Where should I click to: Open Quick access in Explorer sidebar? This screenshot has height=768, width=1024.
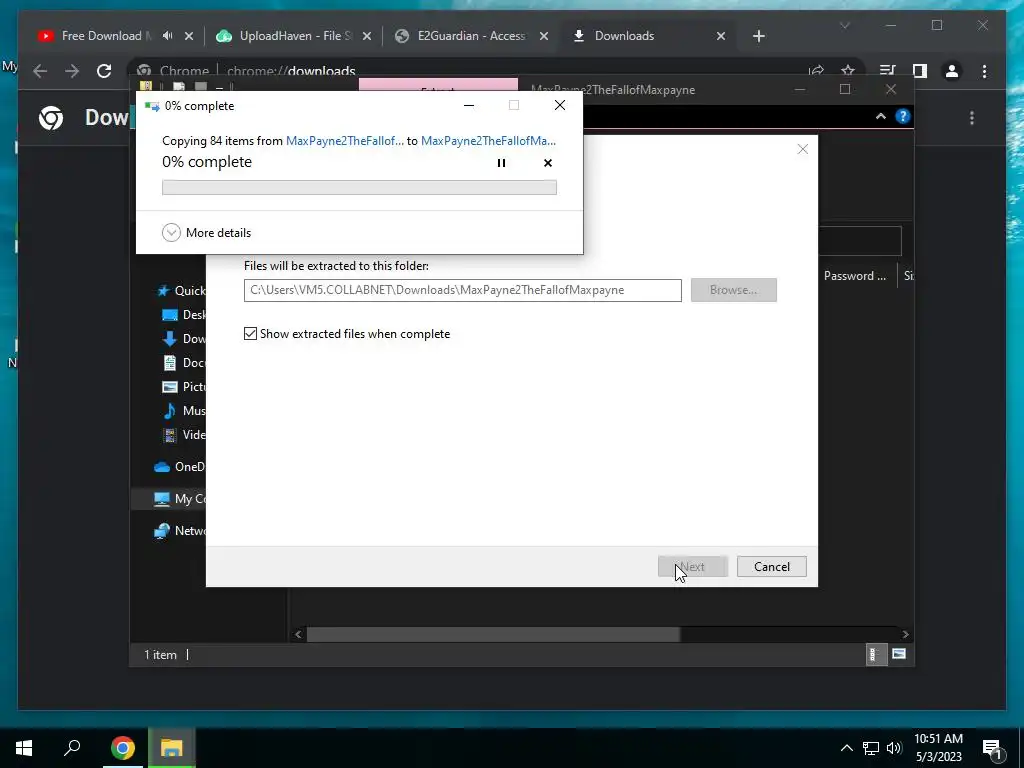182,291
